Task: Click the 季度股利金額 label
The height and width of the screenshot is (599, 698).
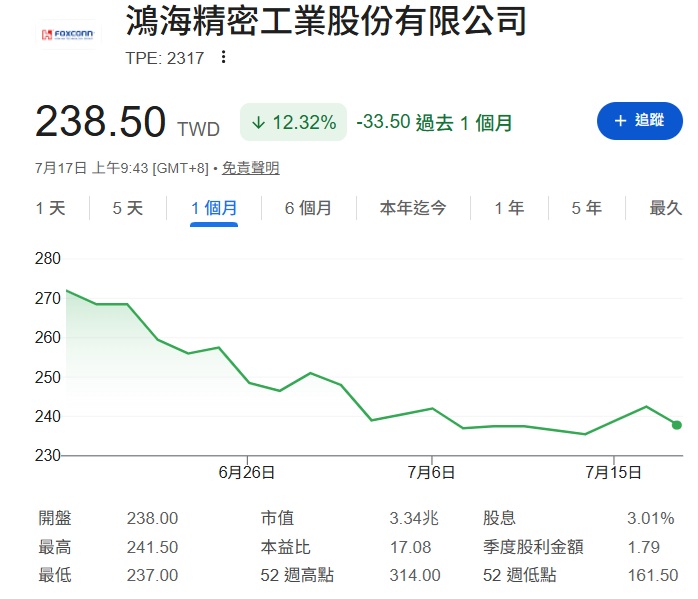Action: [533, 547]
